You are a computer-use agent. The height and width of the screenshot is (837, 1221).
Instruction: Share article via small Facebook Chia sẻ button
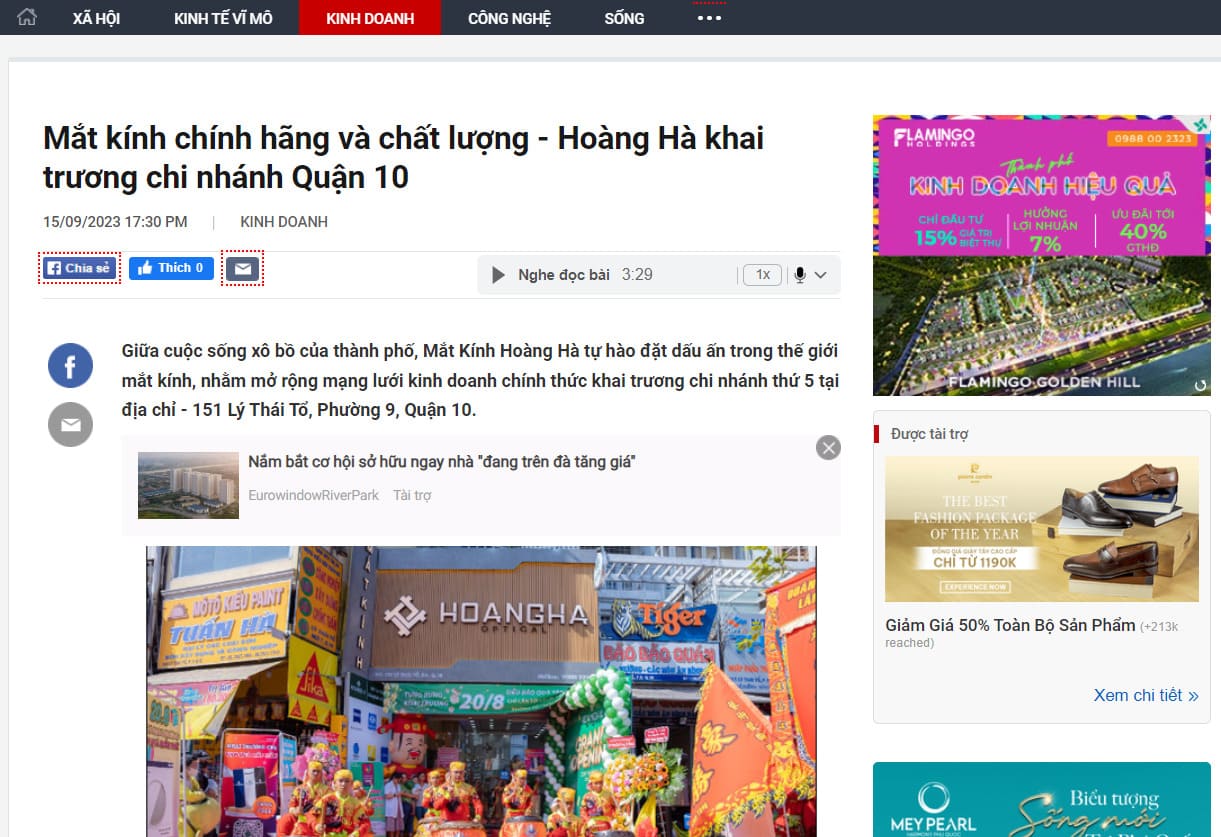pos(80,268)
